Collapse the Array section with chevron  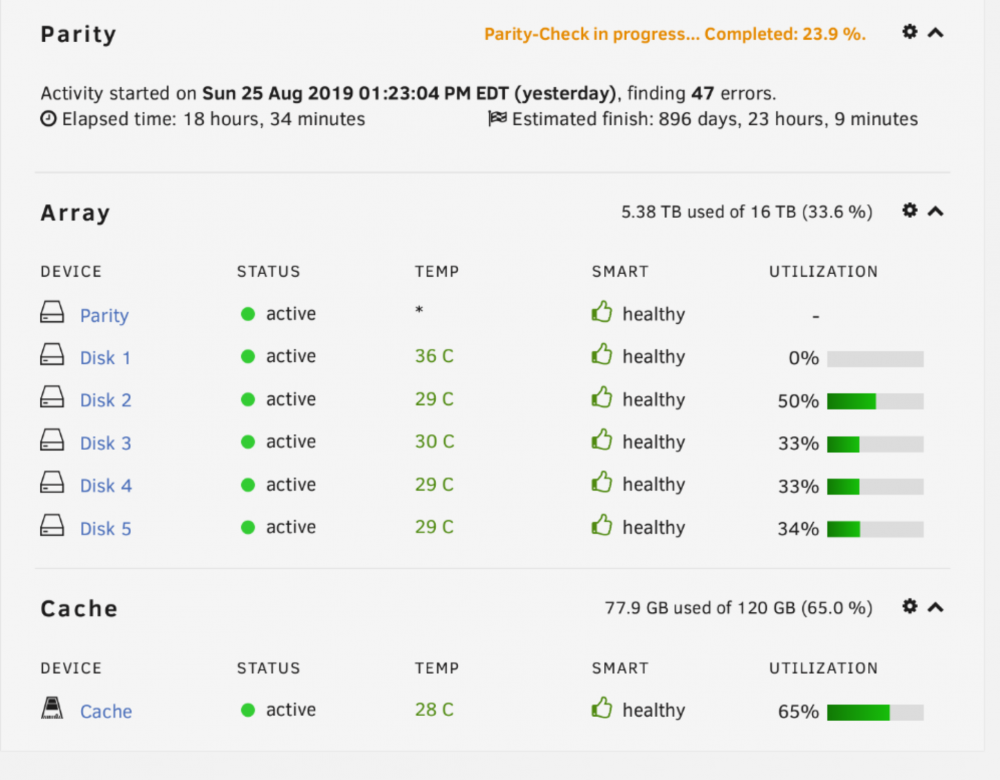click(936, 211)
